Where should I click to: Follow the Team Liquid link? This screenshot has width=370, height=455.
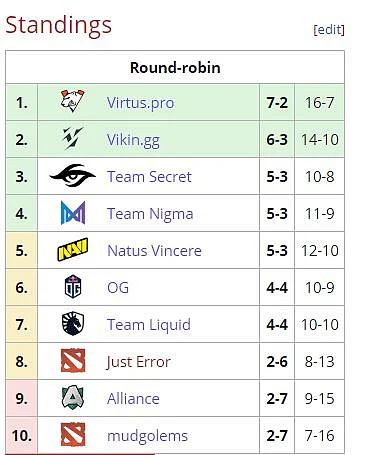point(149,325)
